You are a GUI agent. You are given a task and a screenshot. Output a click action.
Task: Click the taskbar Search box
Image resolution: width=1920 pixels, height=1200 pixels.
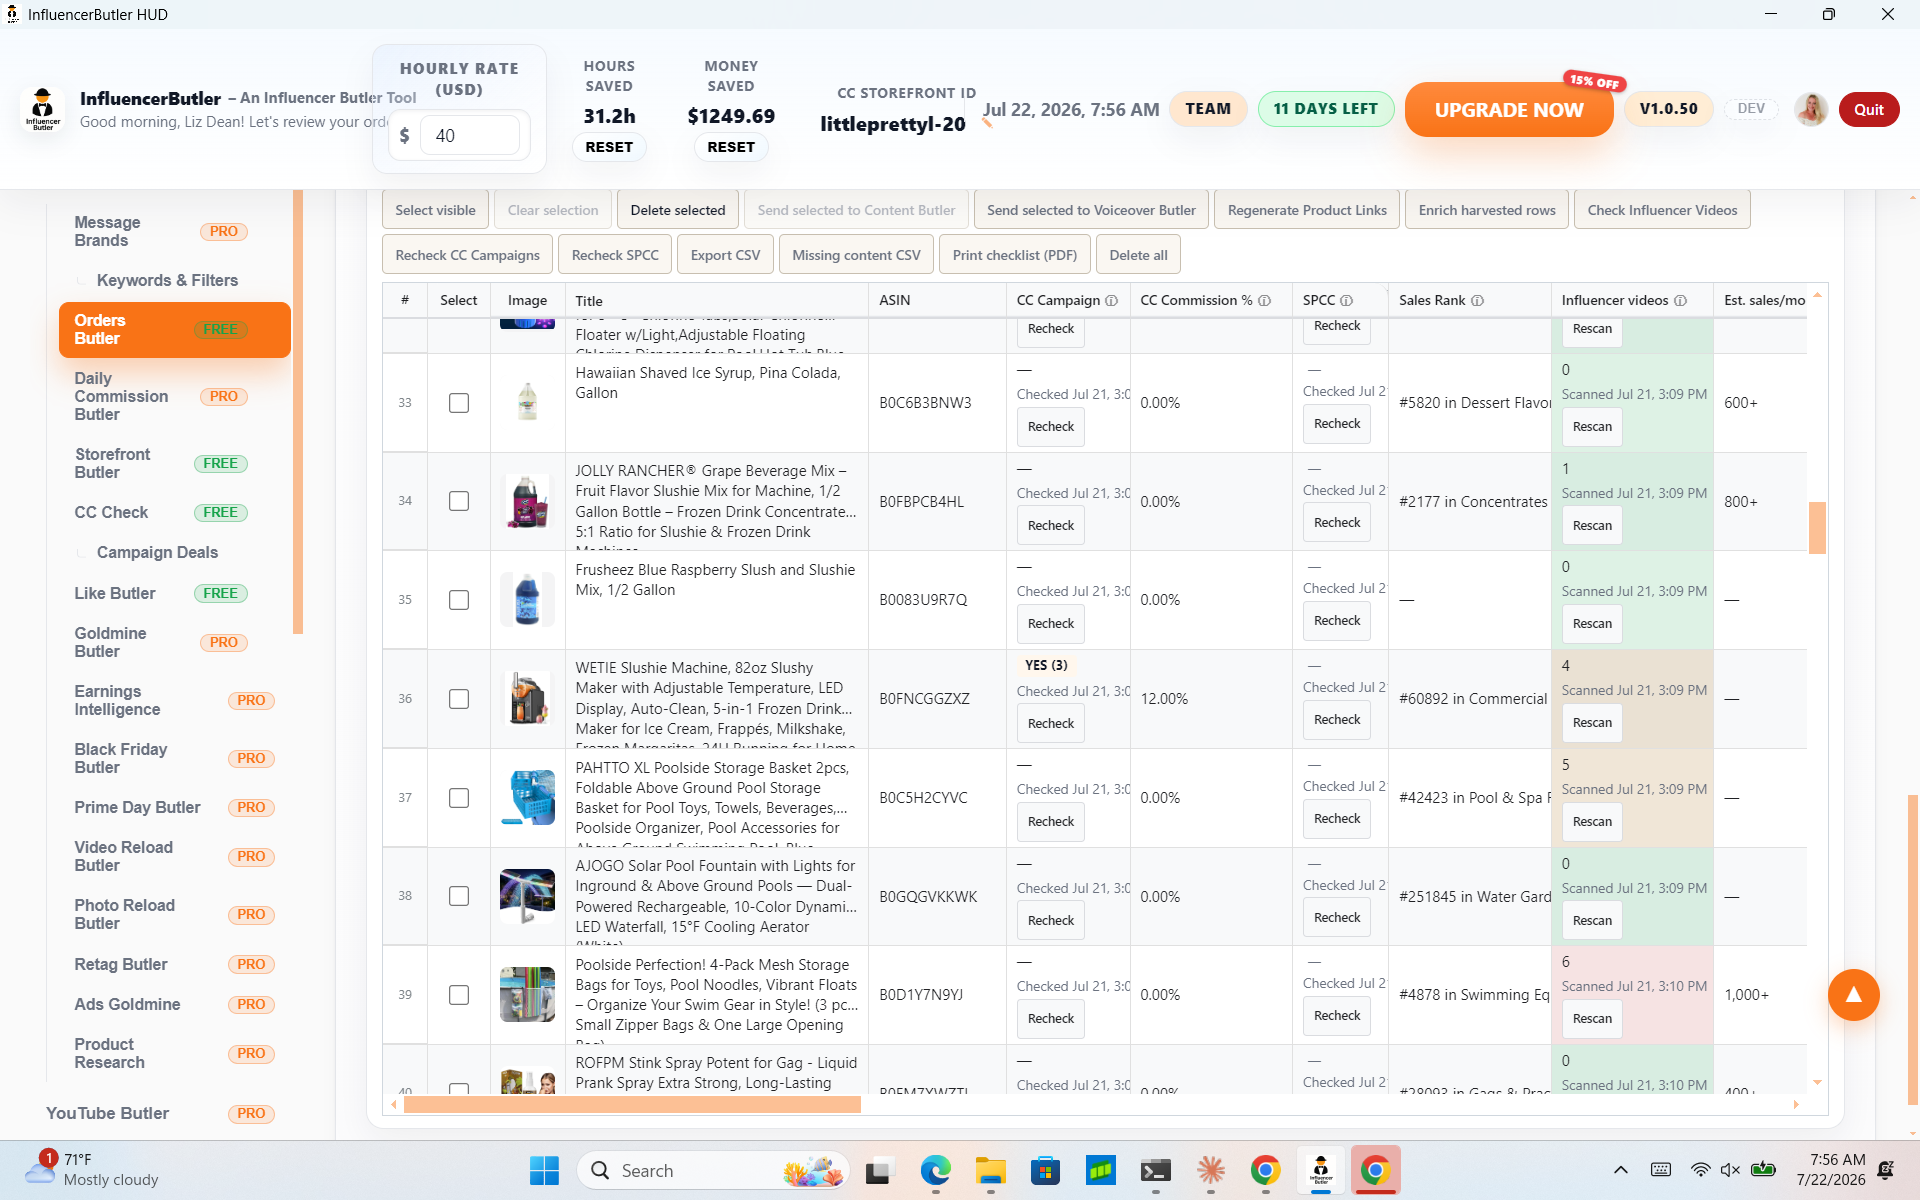point(714,1170)
